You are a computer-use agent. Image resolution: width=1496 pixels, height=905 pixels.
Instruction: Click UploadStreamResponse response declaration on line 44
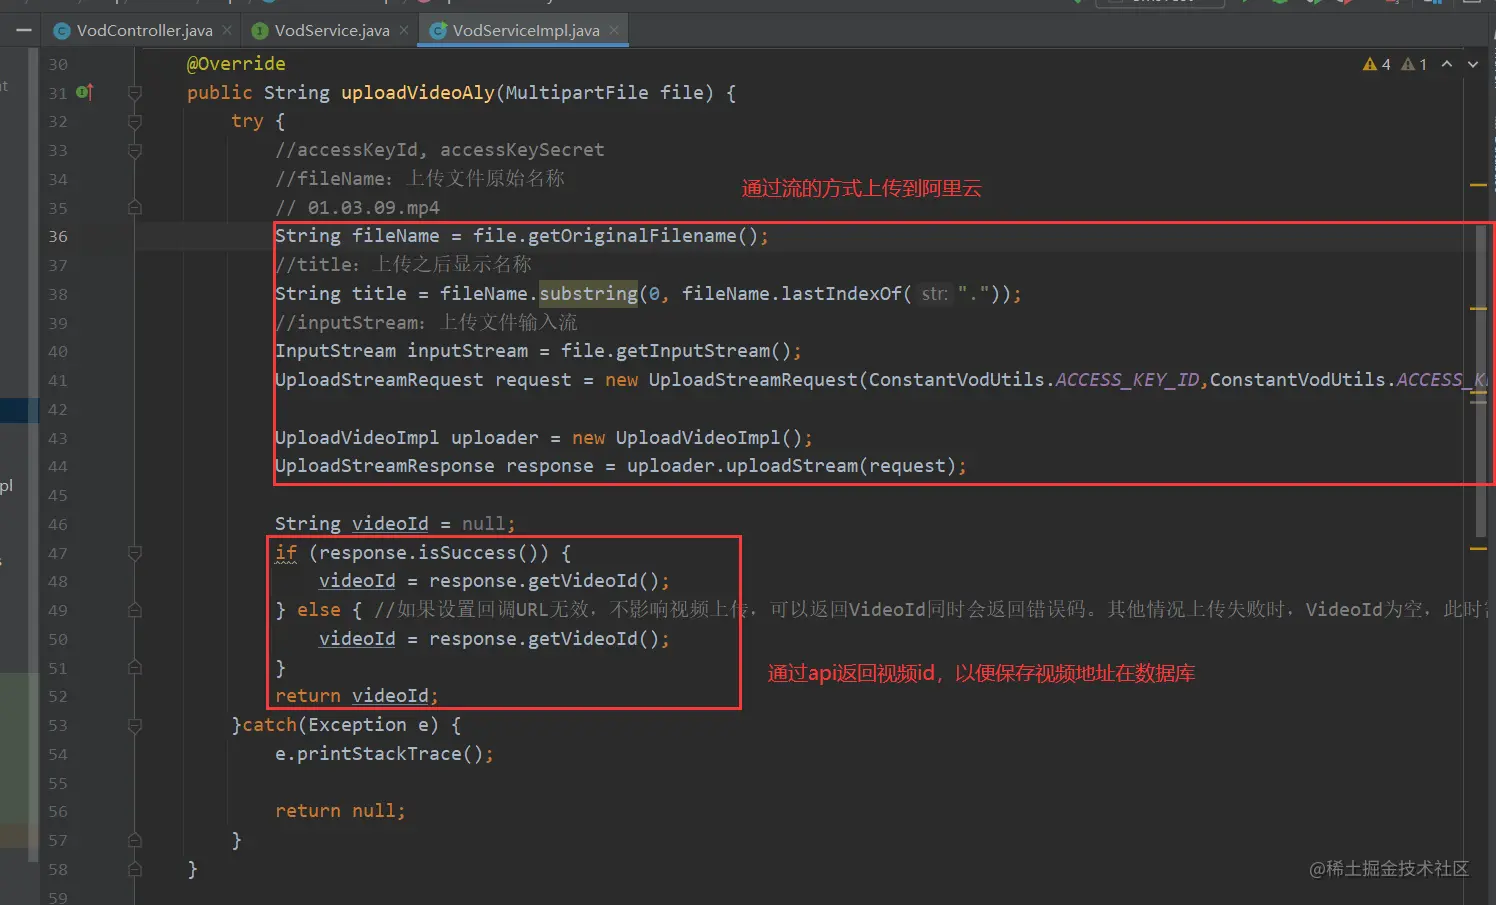point(434,466)
